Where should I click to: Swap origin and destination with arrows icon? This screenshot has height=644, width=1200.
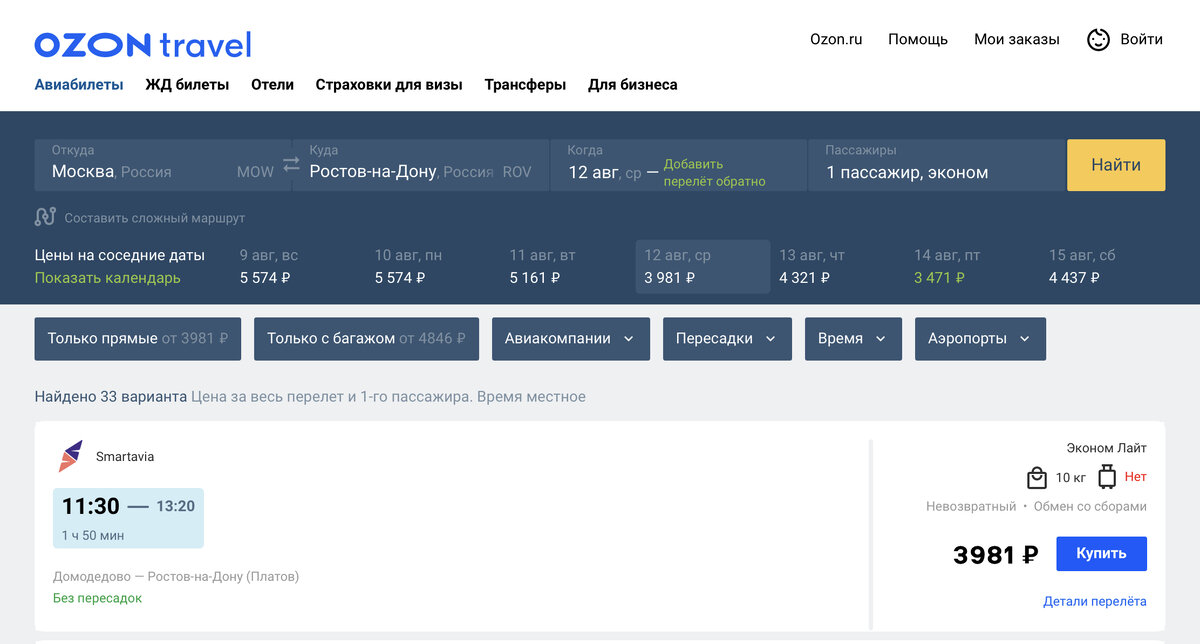point(291,164)
